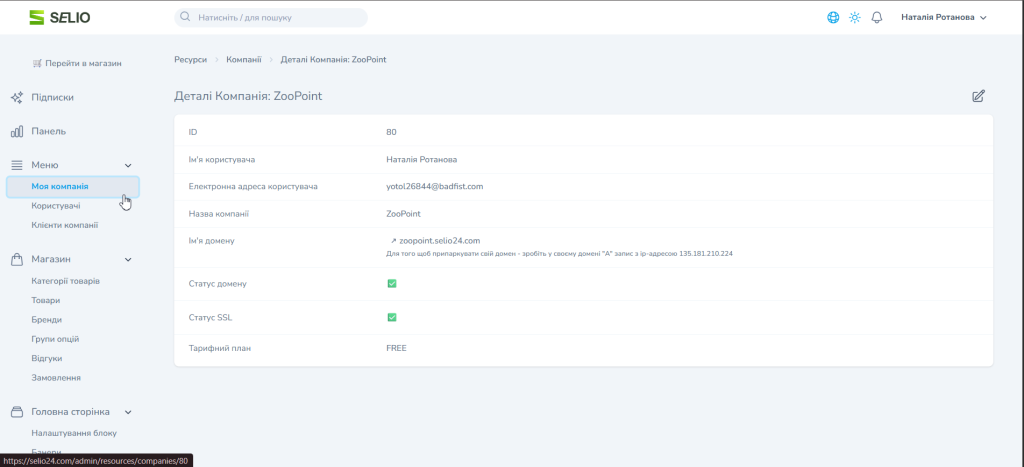This screenshot has width=1024, height=467.
Task: Click Перейти в магазин link
Action: click(77, 63)
